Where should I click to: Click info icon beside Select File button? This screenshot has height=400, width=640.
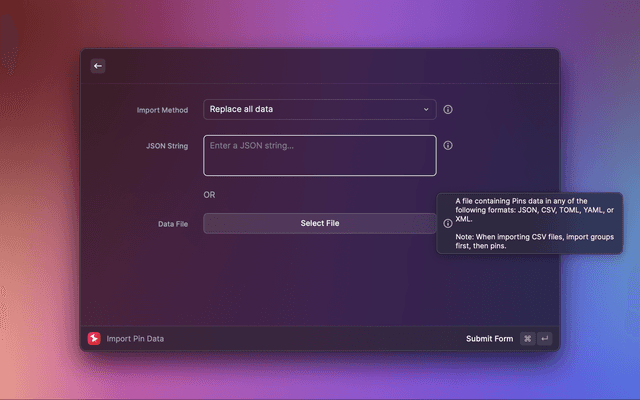tap(447, 223)
